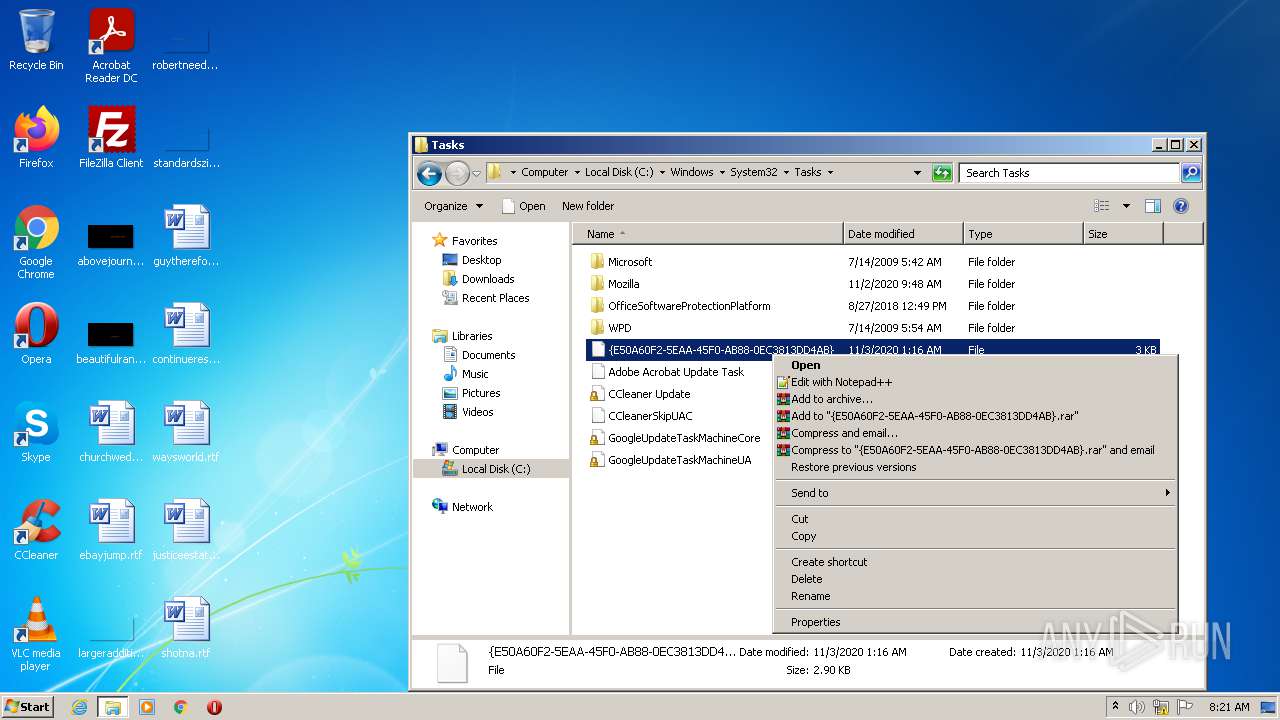Expand the view options dropdown arrow
Screen dimensions: 1280x720
coord(1126,206)
